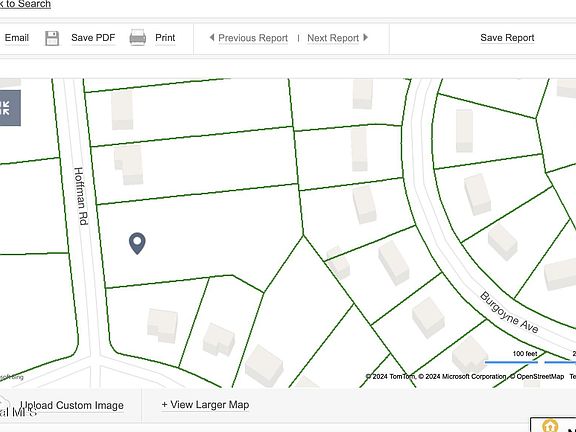Open the Email option
The width and height of the screenshot is (576, 432).
click(x=17, y=38)
